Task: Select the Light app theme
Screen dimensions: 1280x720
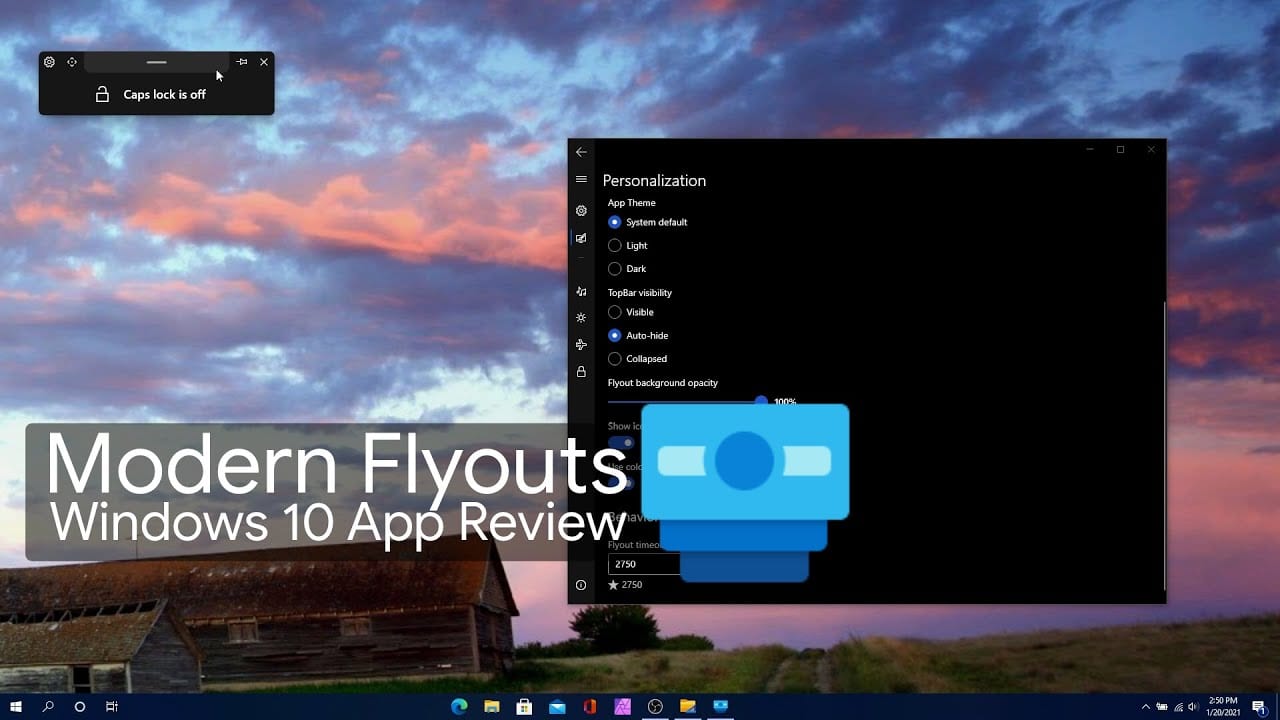Action: (x=628, y=245)
